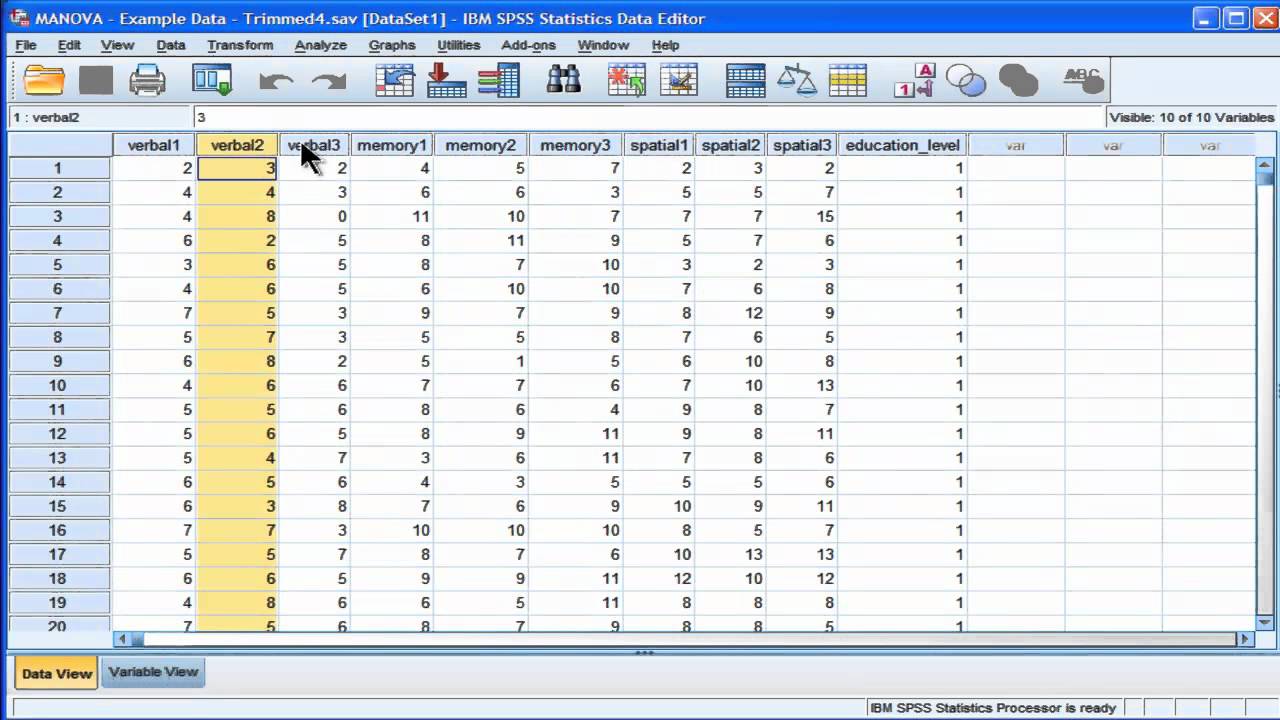Click the Weight Cases scale icon
The height and width of the screenshot is (720, 1280).
pos(797,80)
